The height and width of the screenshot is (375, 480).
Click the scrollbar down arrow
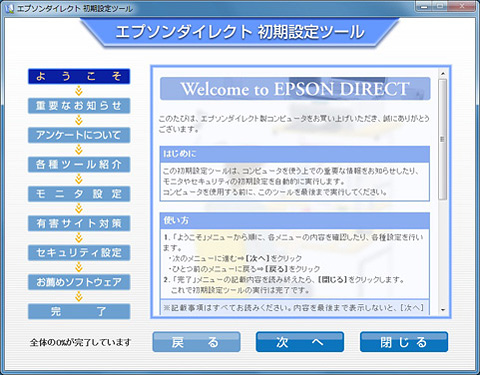point(443,310)
